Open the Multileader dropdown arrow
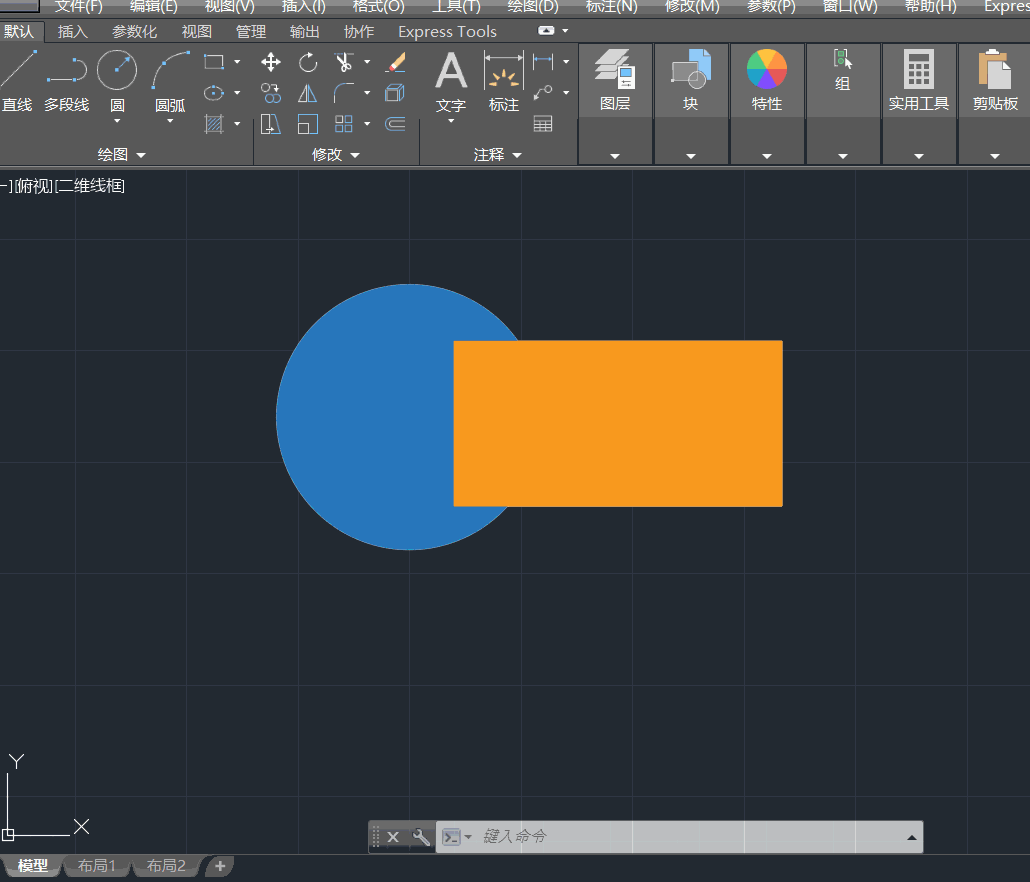The height and width of the screenshot is (882, 1030). click(566, 93)
